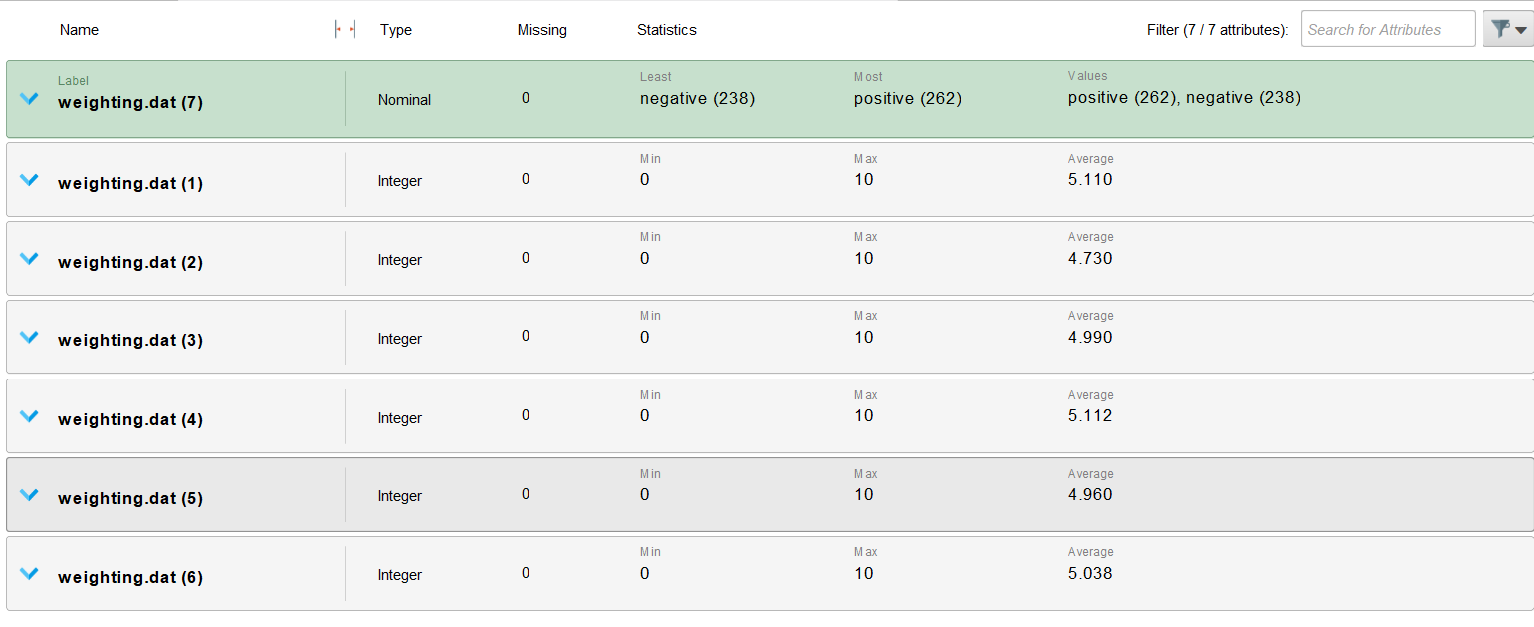
Task: Expand the weighting.dat (7) label row
Action: point(29,98)
